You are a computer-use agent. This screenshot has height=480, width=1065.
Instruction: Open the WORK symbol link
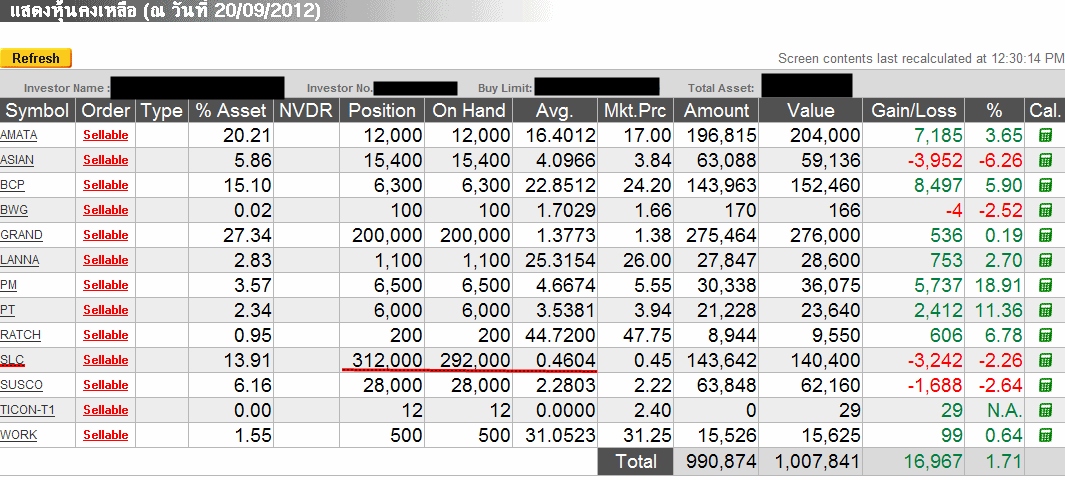(x=19, y=435)
